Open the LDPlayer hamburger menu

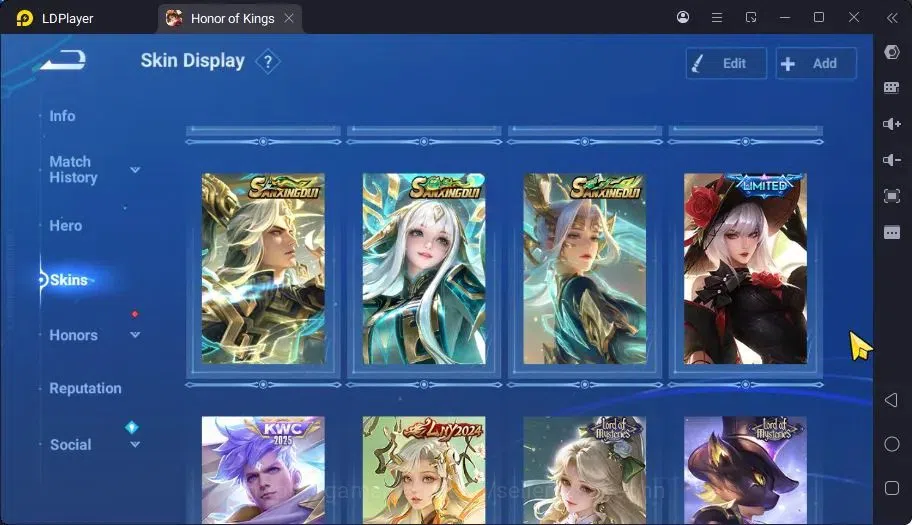coord(717,17)
